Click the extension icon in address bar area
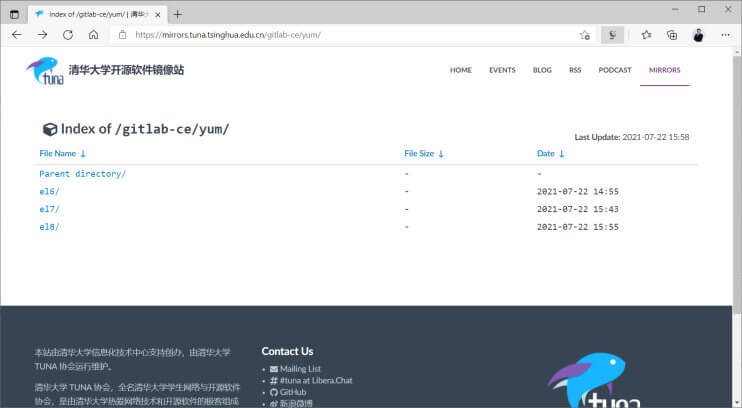This screenshot has width=742, height=408. click(612, 35)
